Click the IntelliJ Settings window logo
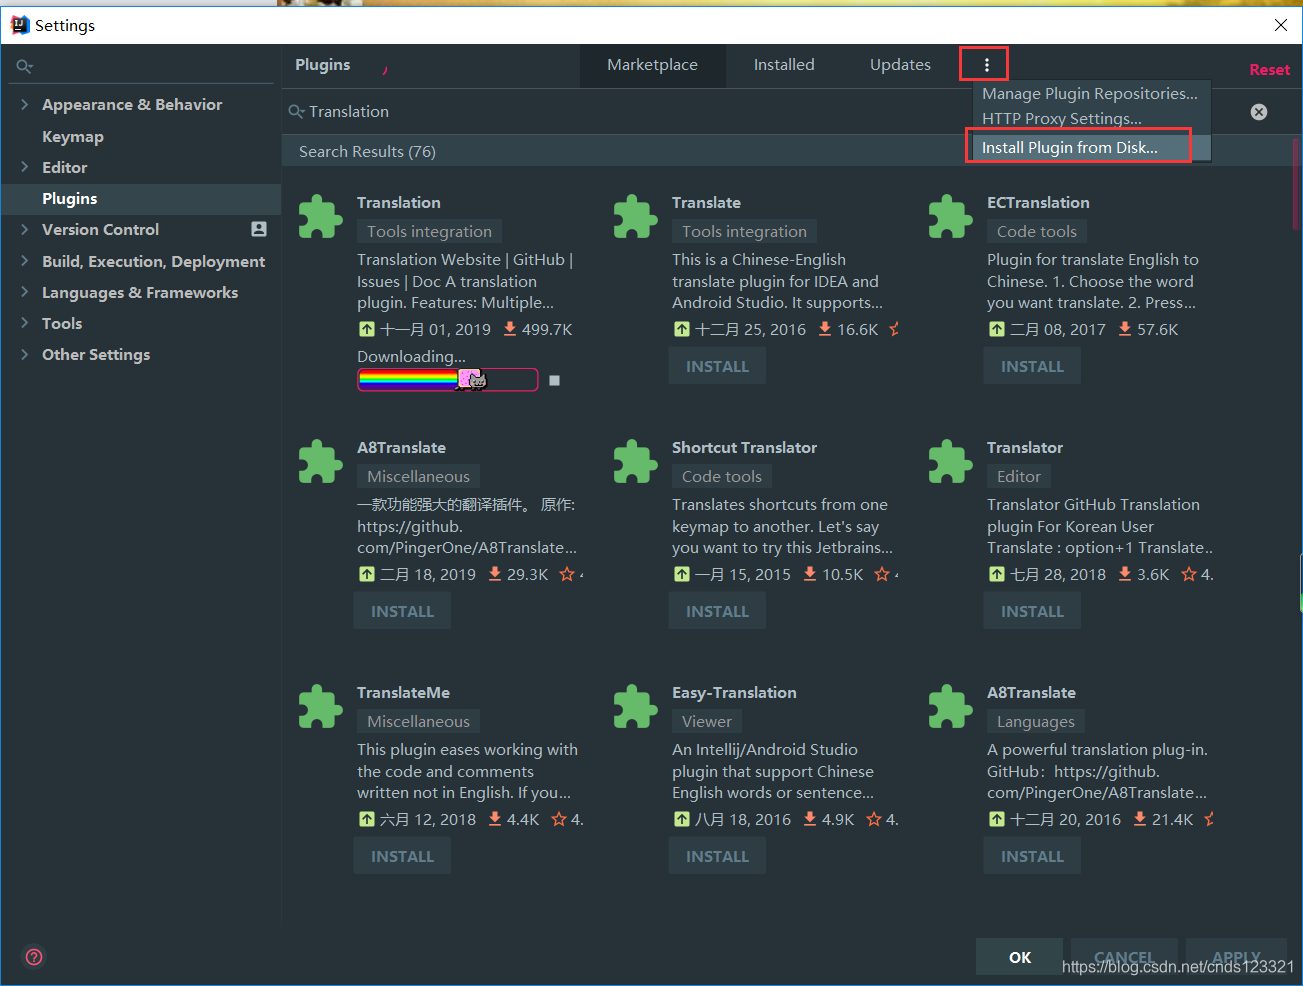1303x986 pixels. click(x=19, y=25)
